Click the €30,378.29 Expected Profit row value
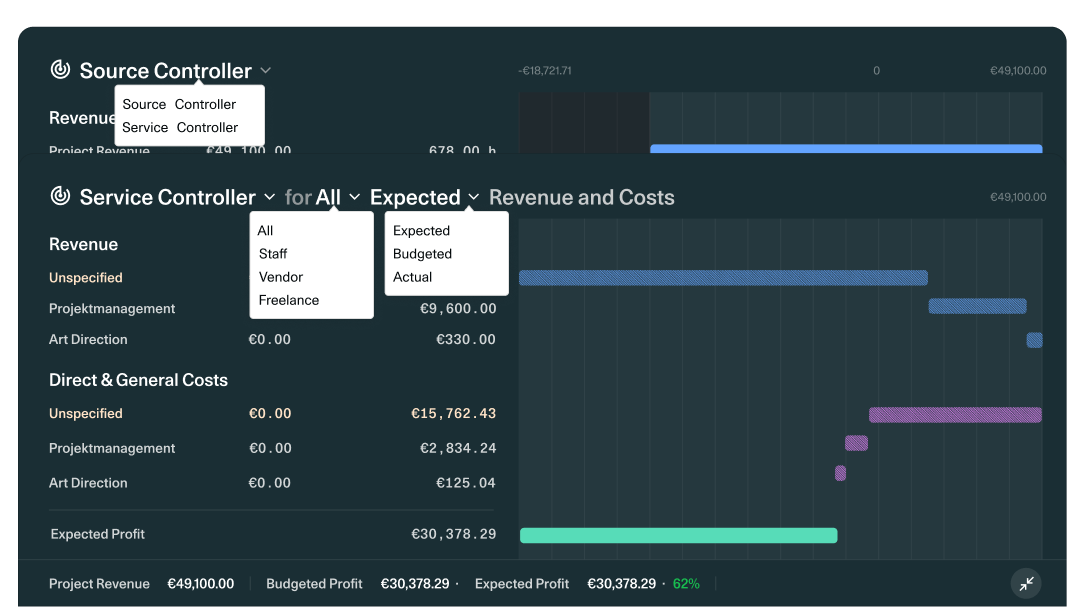1092x607 pixels. point(453,534)
